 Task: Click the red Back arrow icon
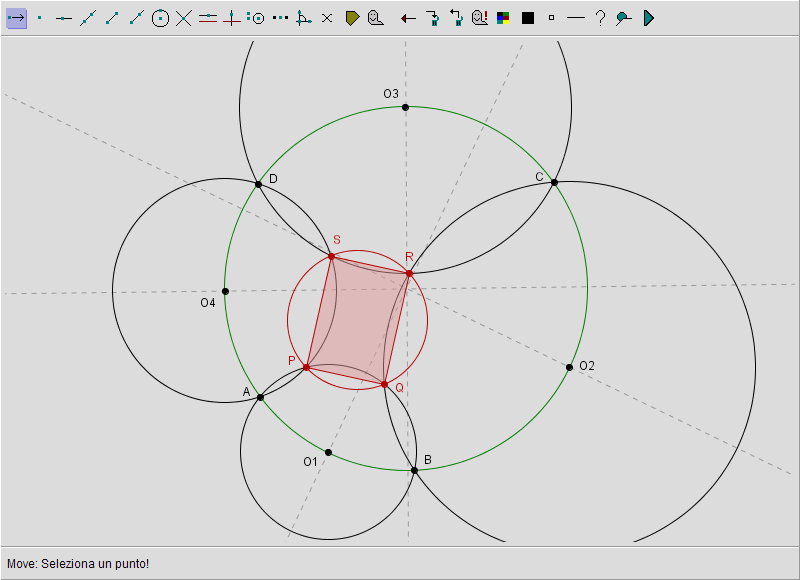coord(408,19)
